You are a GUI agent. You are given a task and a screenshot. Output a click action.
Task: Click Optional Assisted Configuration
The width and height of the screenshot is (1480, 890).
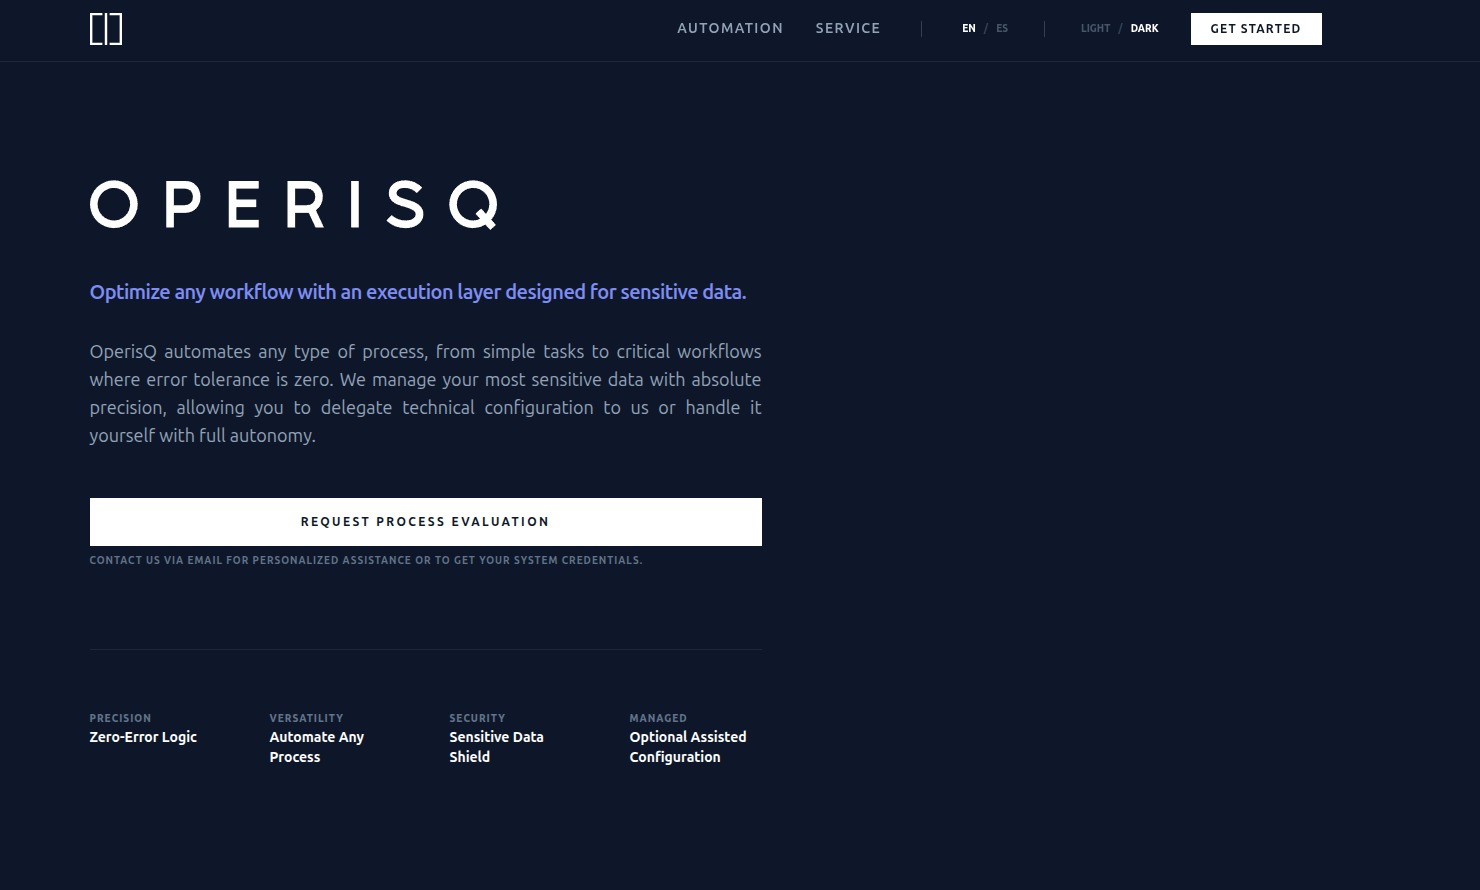pyautogui.click(x=687, y=747)
